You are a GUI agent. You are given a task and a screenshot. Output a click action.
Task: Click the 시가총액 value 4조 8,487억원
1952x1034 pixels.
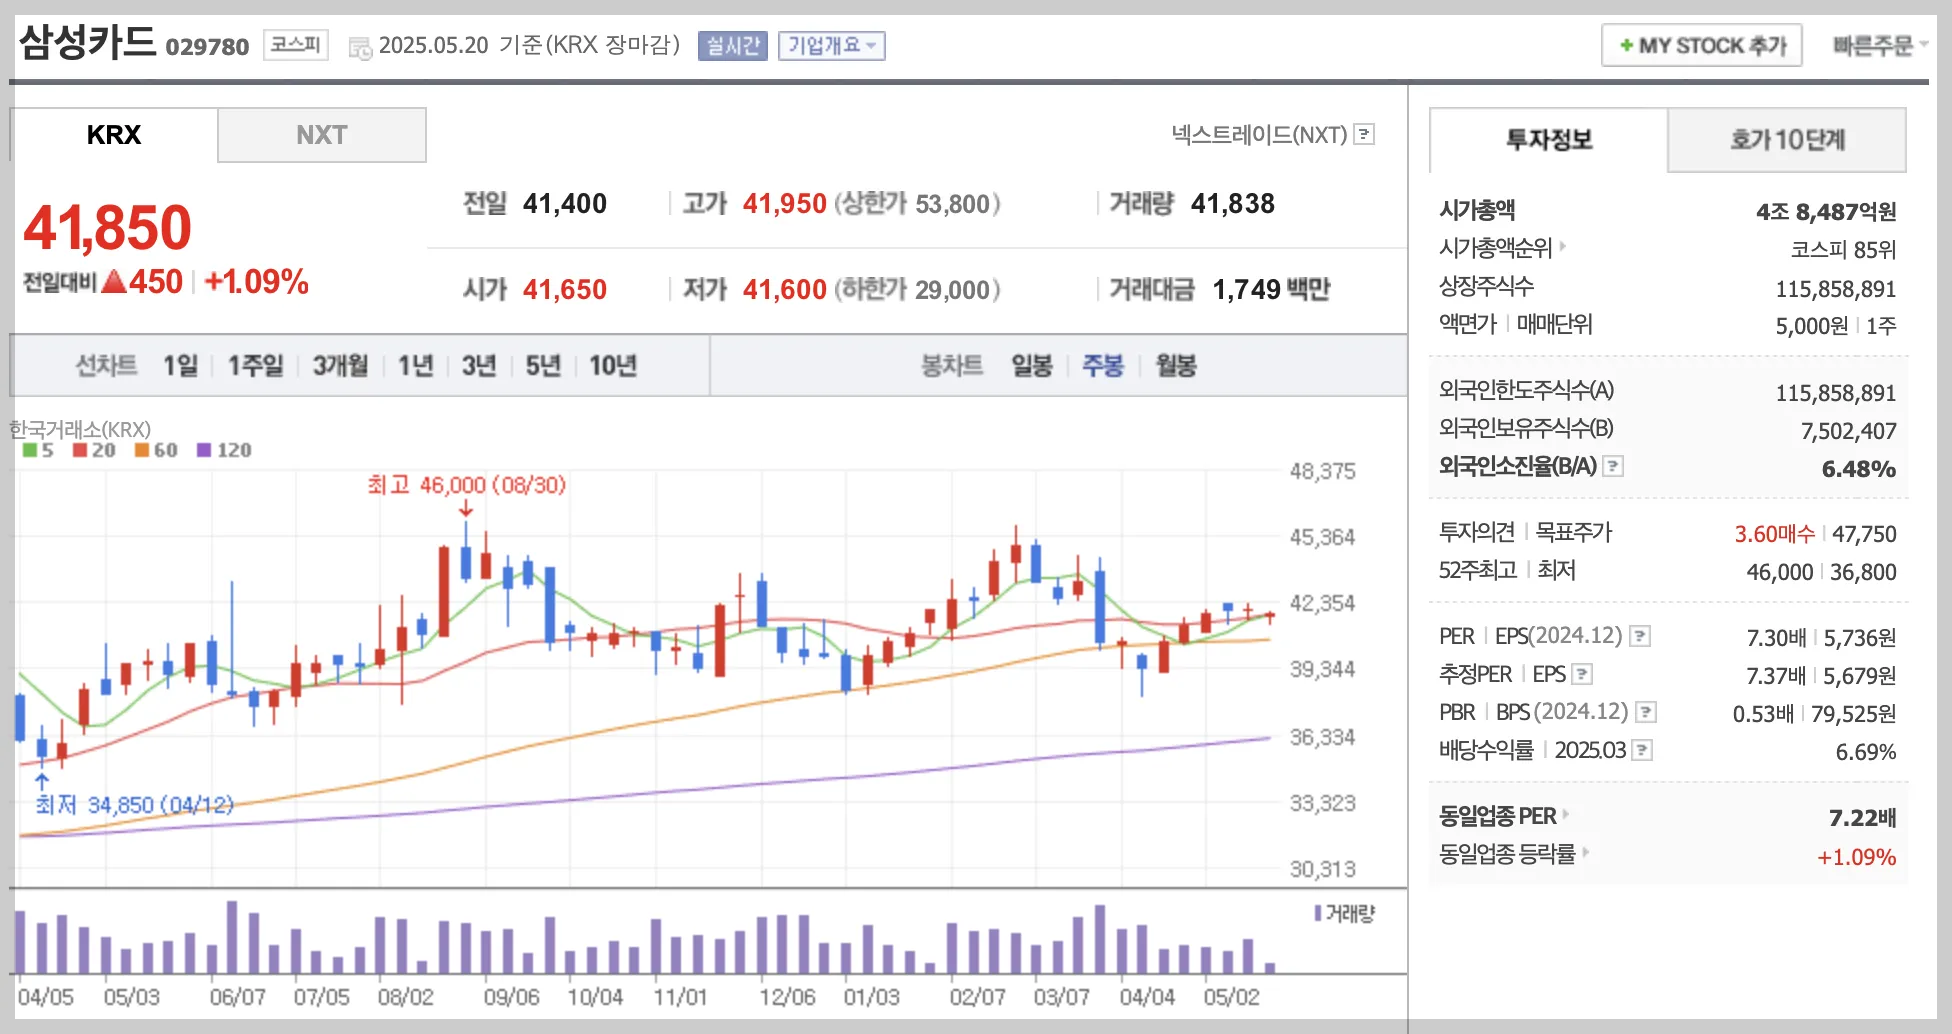pyautogui.click(x=1826, y=211)
